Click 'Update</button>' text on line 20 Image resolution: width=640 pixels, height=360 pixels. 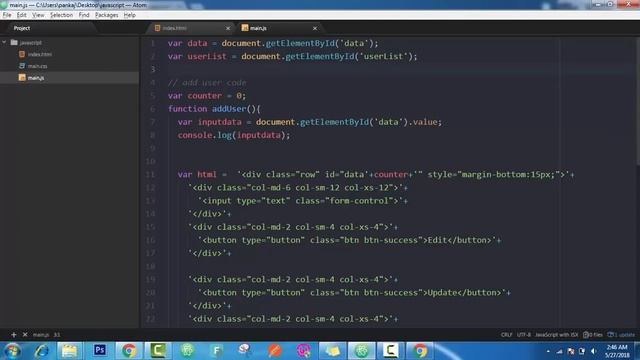point(464,293)
